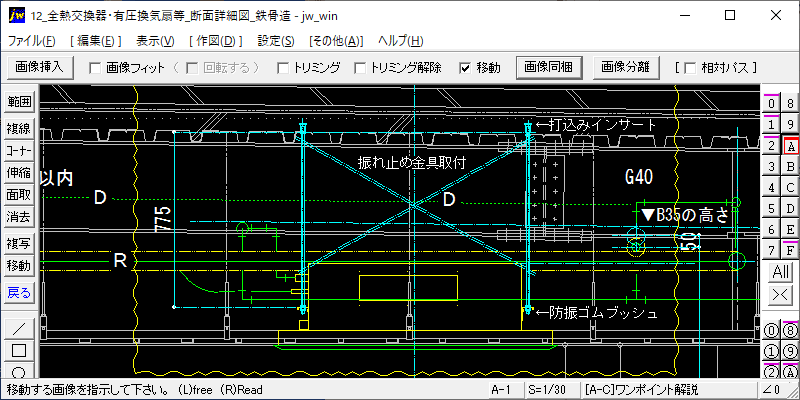Select the line drawing tool
The width and height of the screenshot is (800, 400).
point(19,328)
